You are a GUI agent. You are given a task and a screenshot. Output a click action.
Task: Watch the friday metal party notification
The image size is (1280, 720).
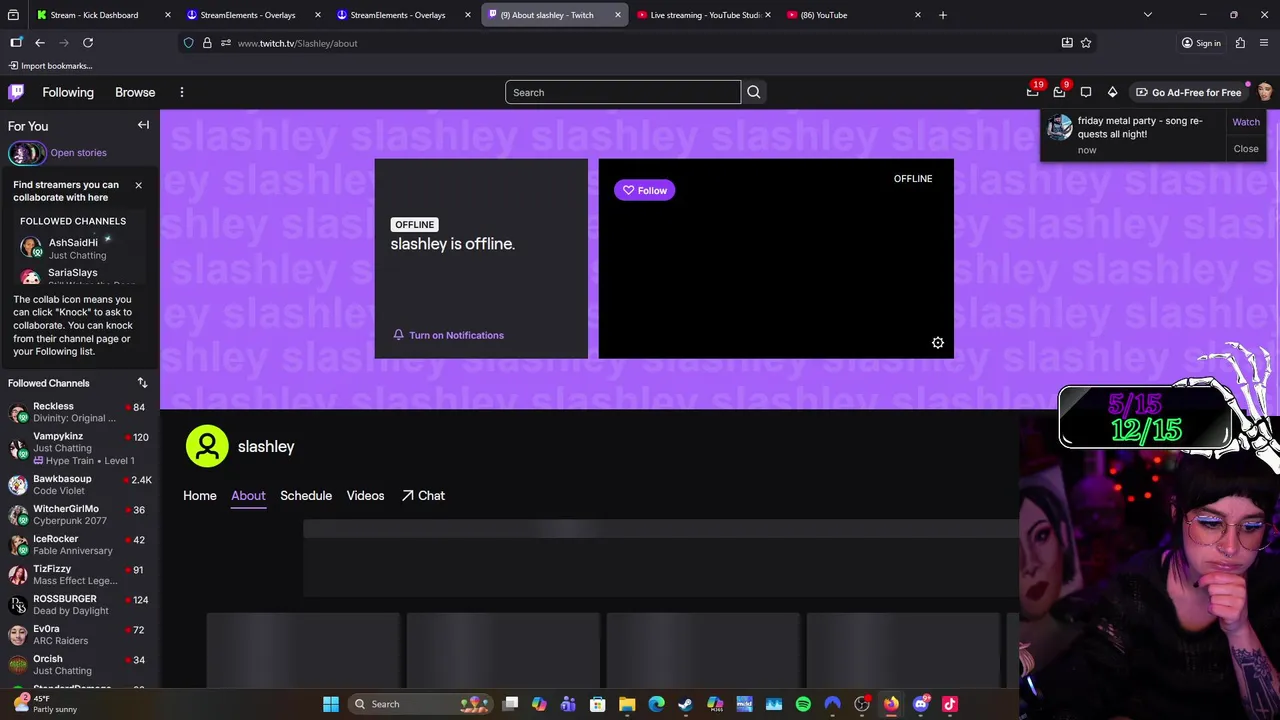[1246, 122]
